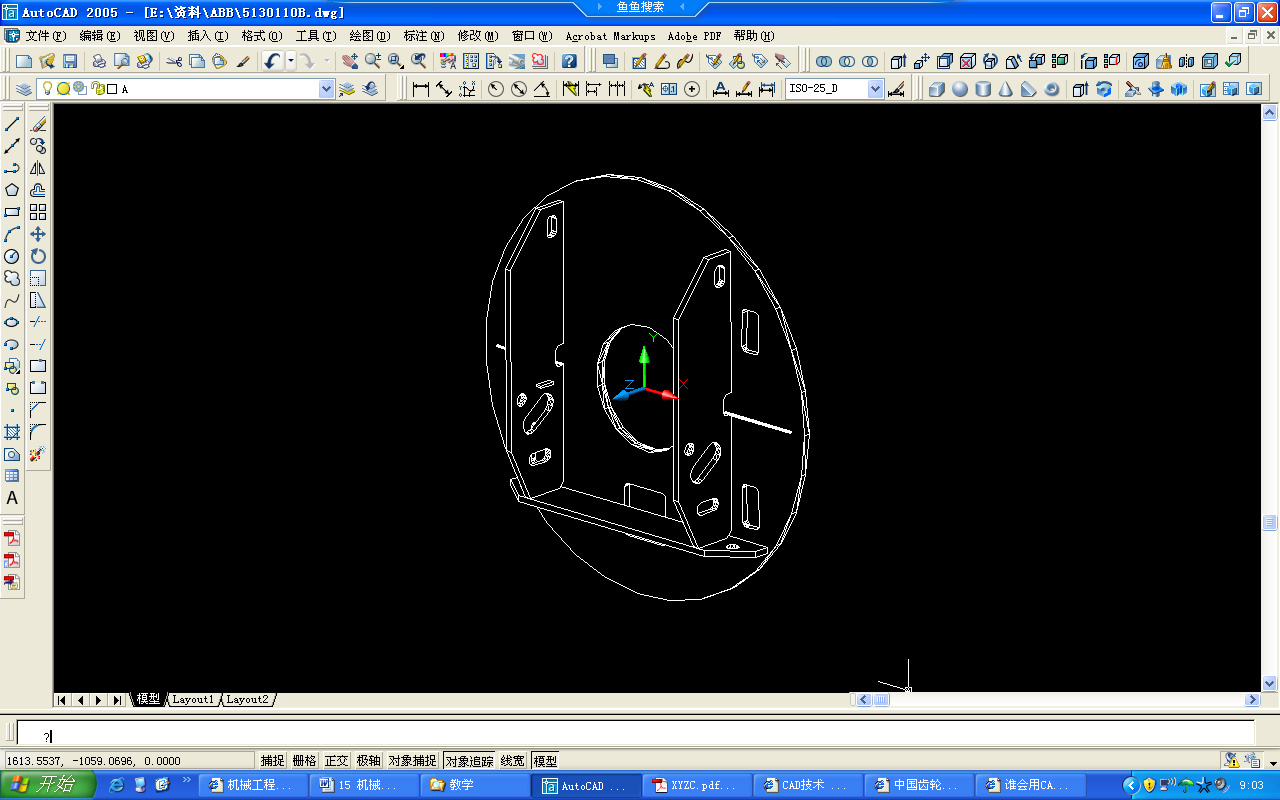This screenshot has height=800, width=1280.
Task: Open XYZC.pdf taskbar button
Action: coord(695,785)
